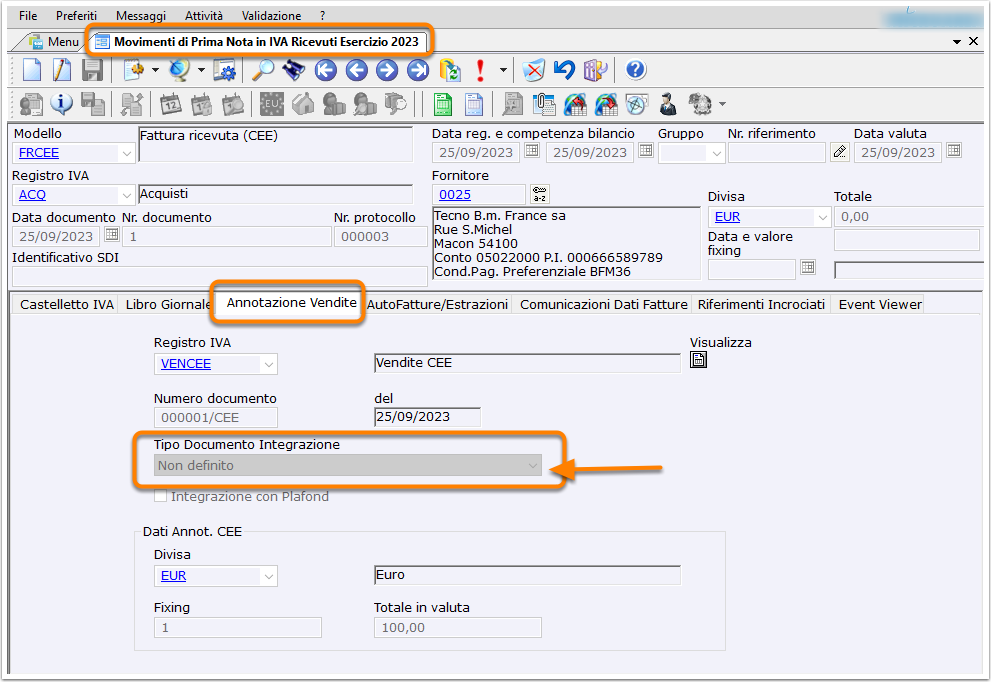The height and width of the screenshot is (682, 991).
Task: Switch to the AutoFatture/Estrazioni tab
Action: pos(437,305)
